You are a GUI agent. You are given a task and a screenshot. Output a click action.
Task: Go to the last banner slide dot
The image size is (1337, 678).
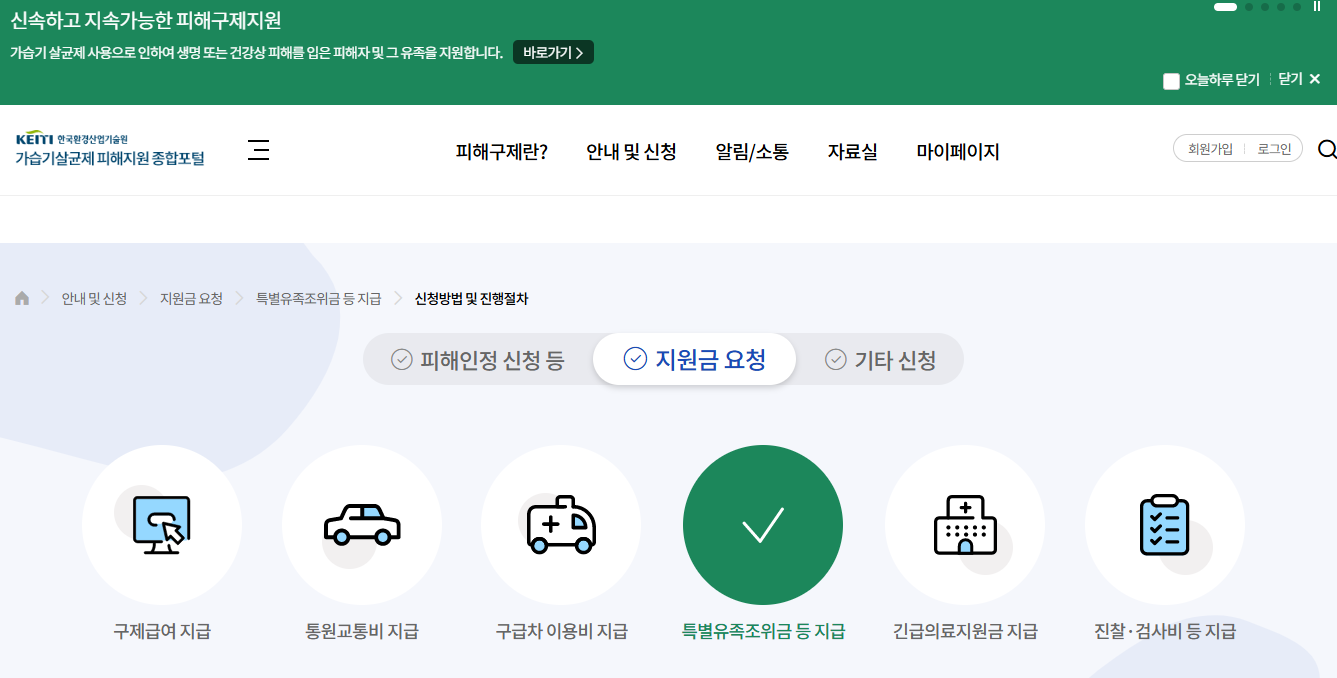[1297, 7]
